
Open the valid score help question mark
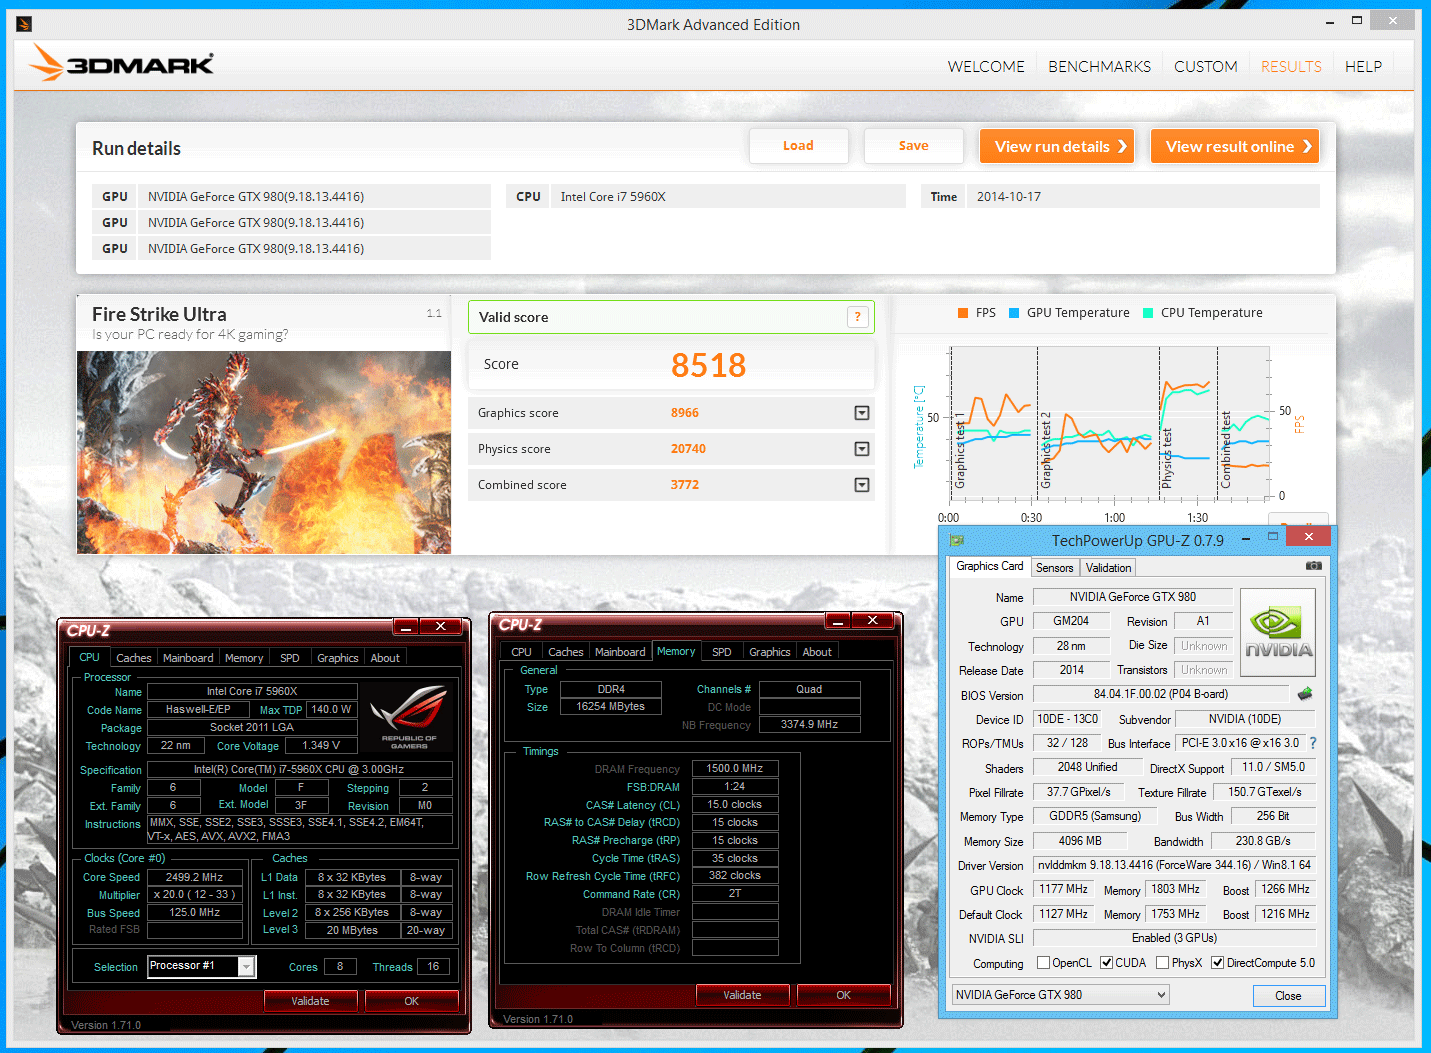pyautogui.click(x=857, y=317)
